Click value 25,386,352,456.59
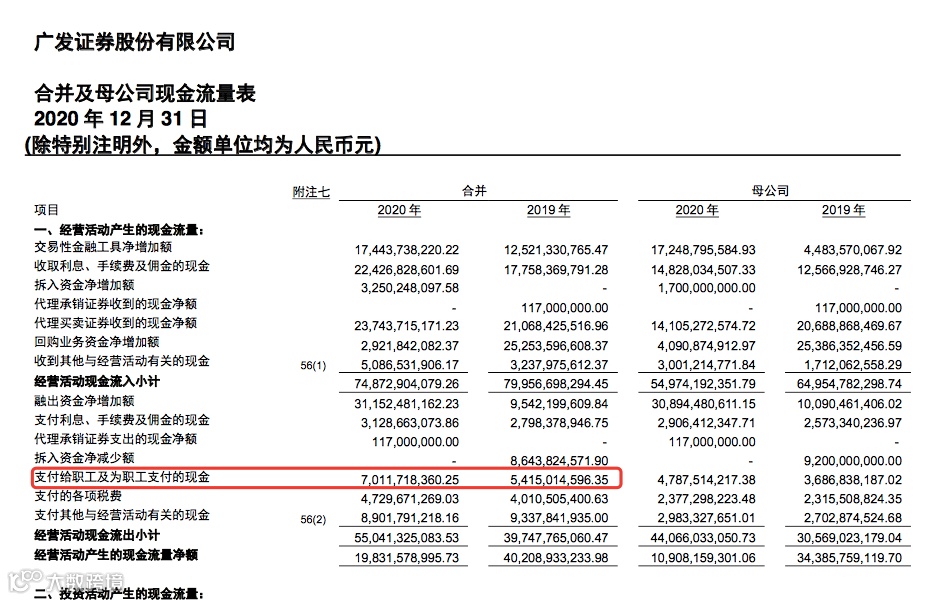This screenshot has height=600, width=945. point(850,346)
